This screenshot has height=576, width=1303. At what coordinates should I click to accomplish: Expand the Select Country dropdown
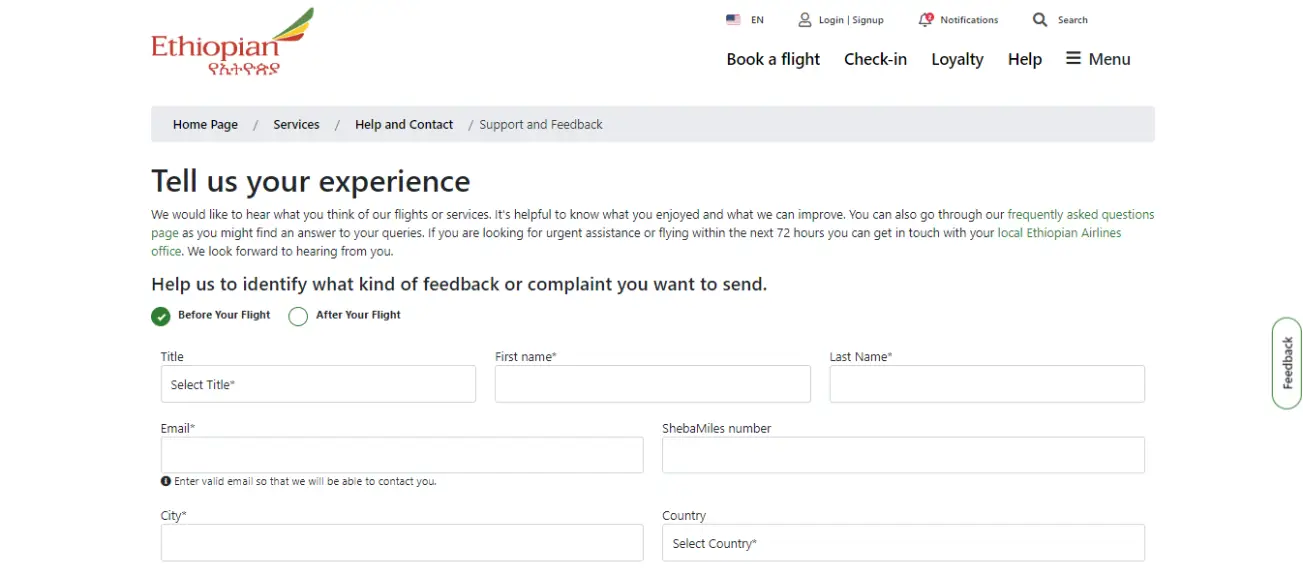pyautogui.click(x=903, y=543)
